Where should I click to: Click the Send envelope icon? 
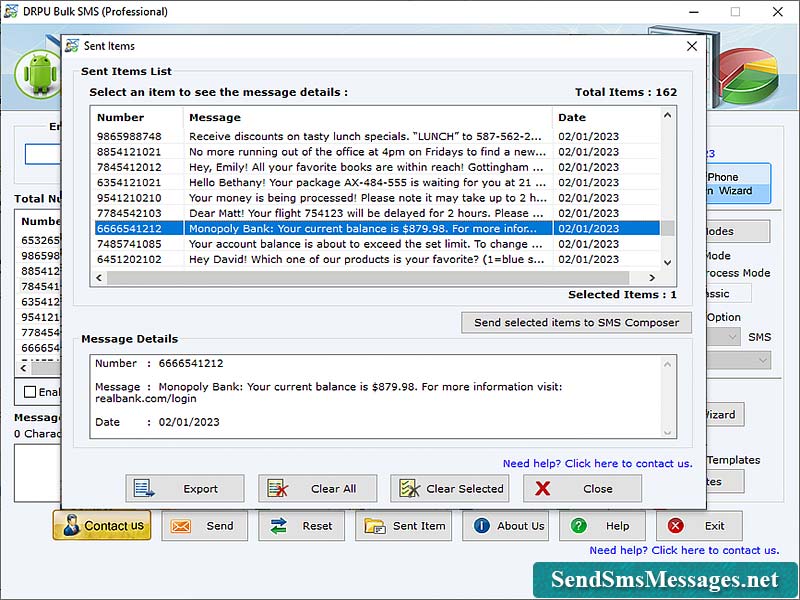[181, 526]
